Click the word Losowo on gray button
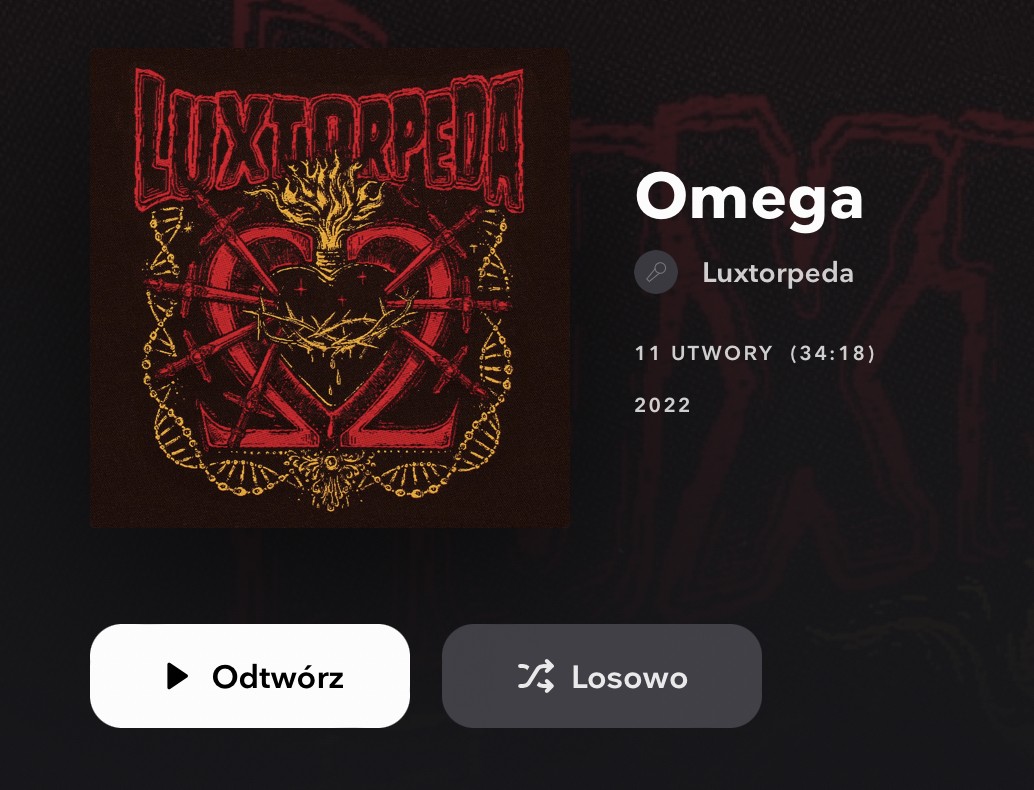Viewport: 1034px width, 790px height. [629, 677]
